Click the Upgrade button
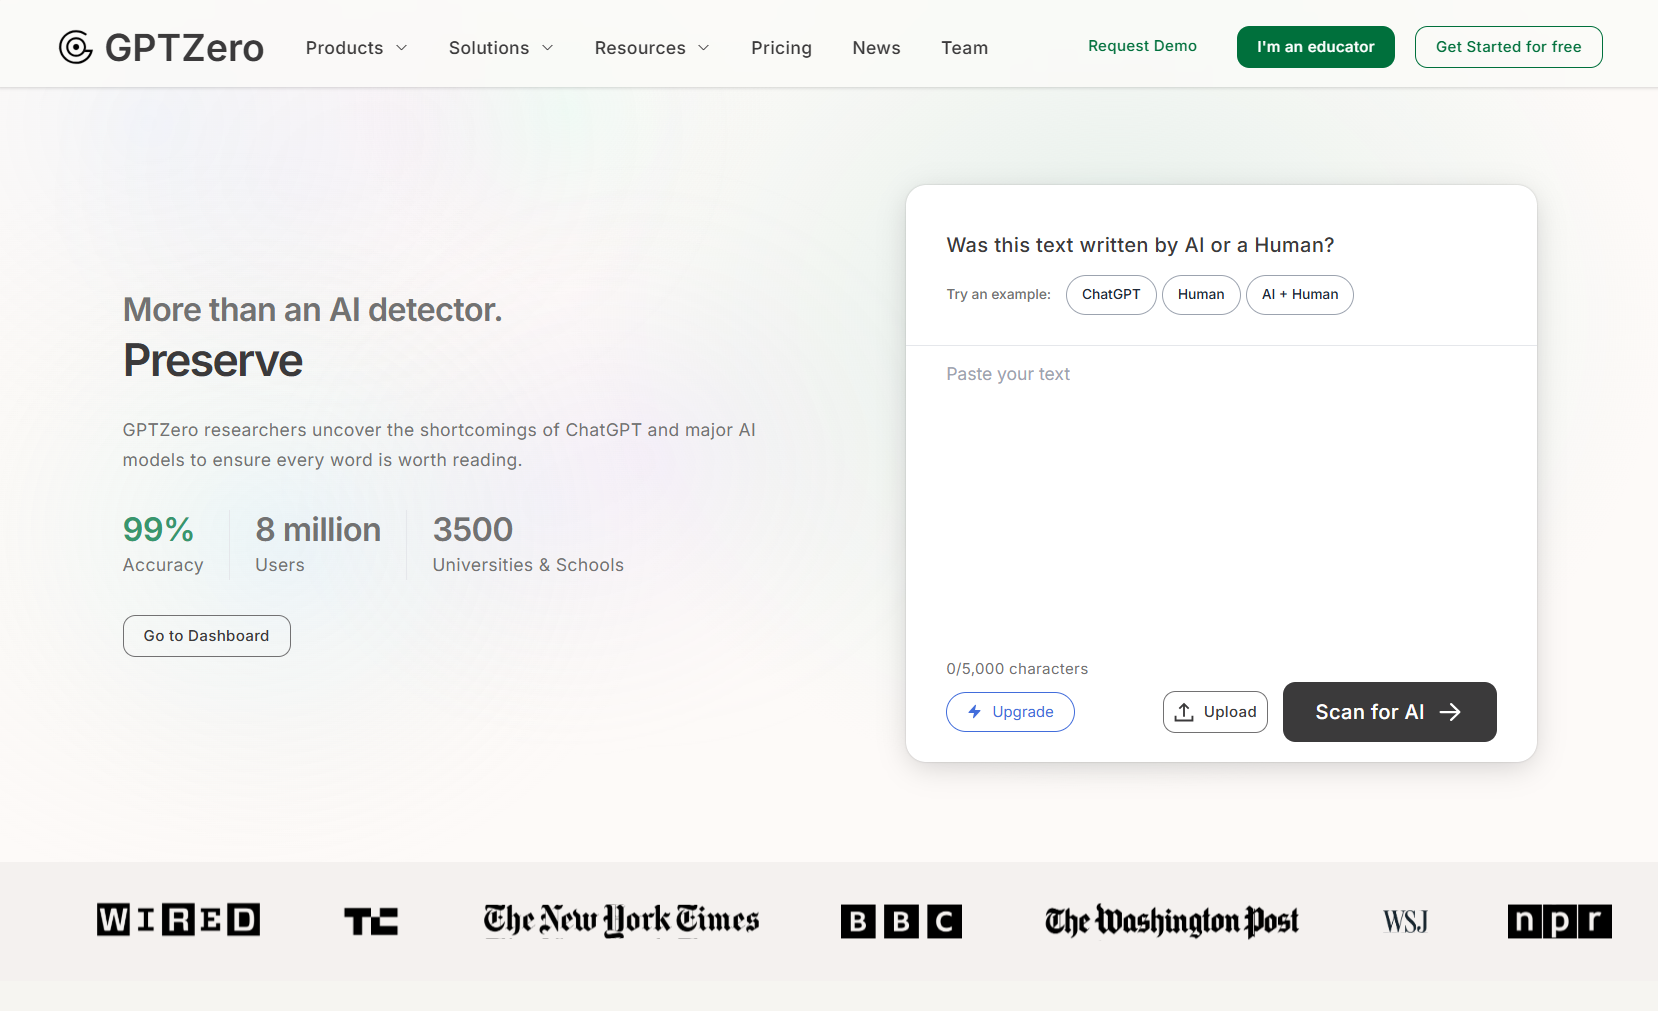1658x1011 pixels. pyautogui.click(x=1010, y=712)
